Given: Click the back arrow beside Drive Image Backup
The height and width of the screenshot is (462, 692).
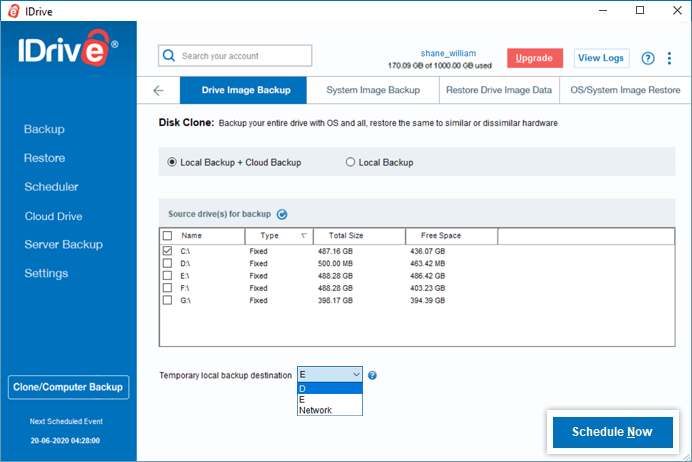Looking at the screenshot, I should pyautogui.click(x=158, y=90).
